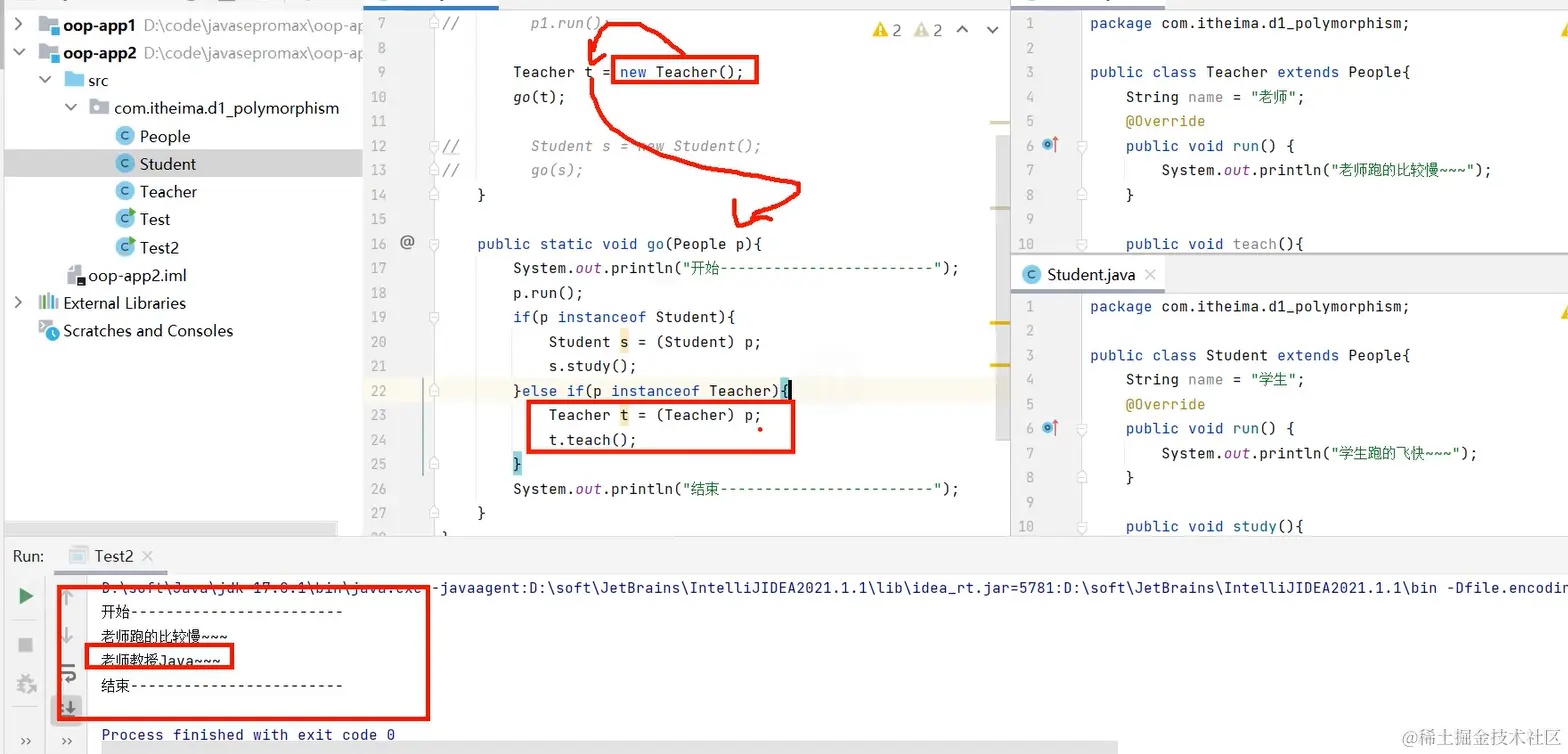This screenshot has width=1568, height=754.
Task: Click 't.teach();' on line 24
Action: (x=593, y=440)
